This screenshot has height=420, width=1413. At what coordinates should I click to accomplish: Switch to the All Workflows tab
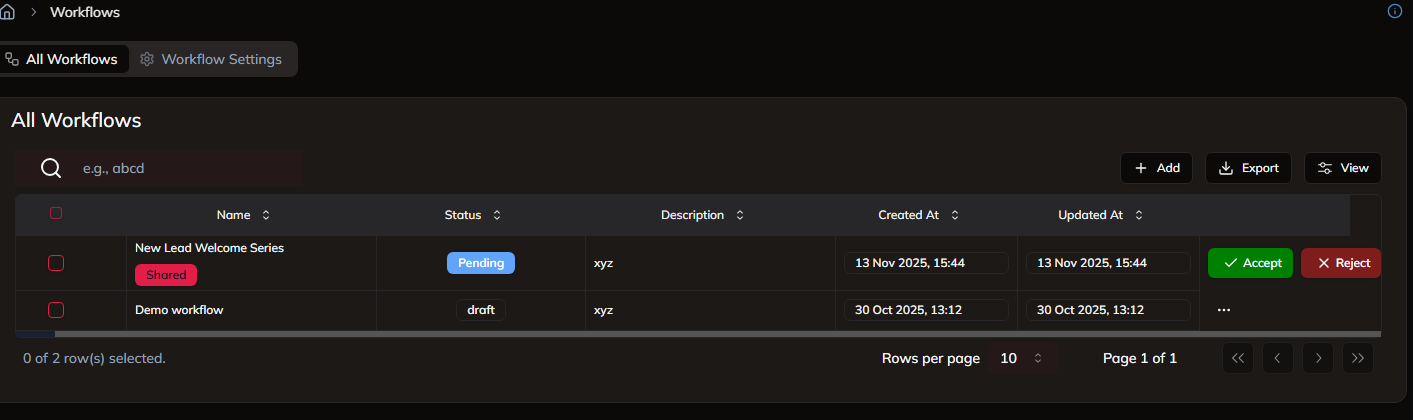point(62,59)
